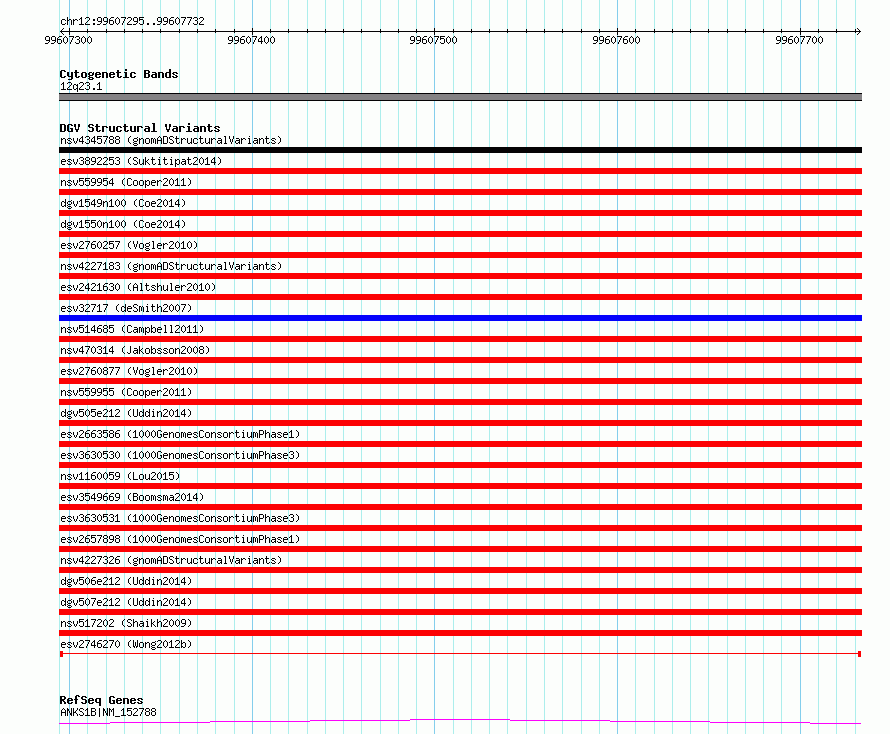The image size is (890, 734).
Task: Click ruler position 99607300
Action: [x=68, y=40]
